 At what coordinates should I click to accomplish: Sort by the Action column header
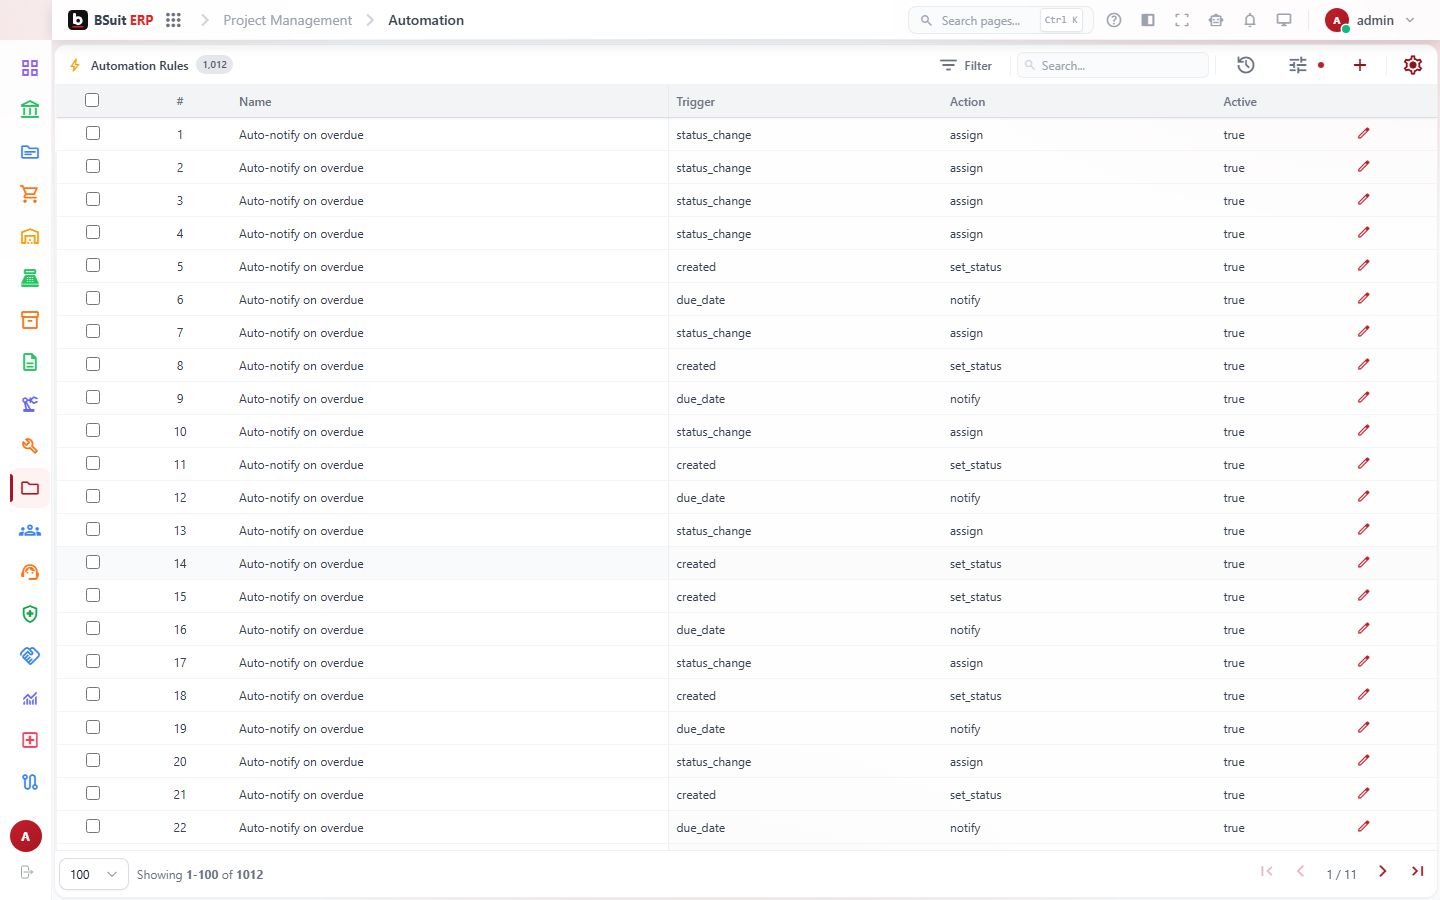(967, 102)
